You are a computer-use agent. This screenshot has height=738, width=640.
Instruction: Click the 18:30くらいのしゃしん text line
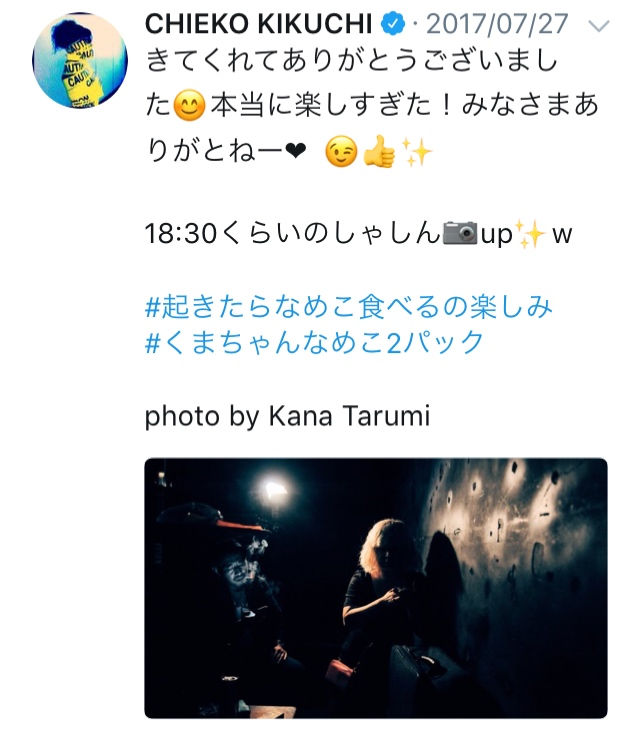click(358, 233)
